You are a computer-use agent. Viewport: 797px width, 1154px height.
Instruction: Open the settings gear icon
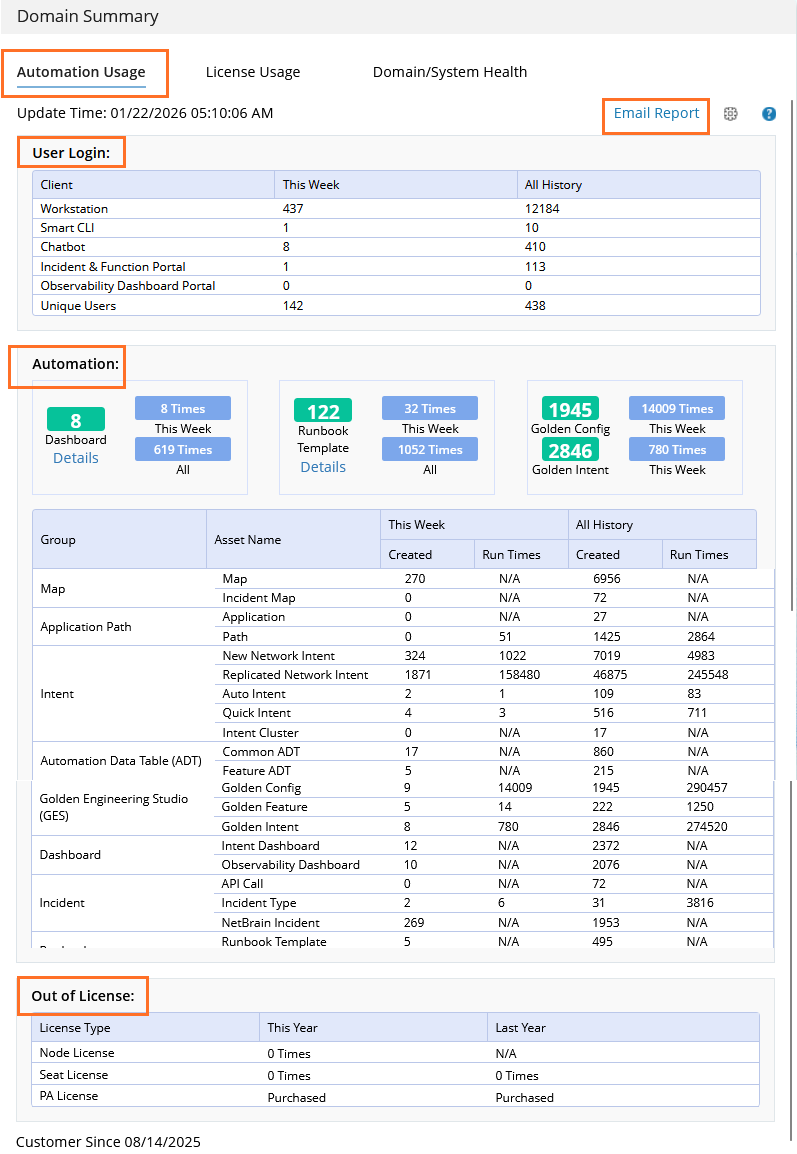pos(731,114)
